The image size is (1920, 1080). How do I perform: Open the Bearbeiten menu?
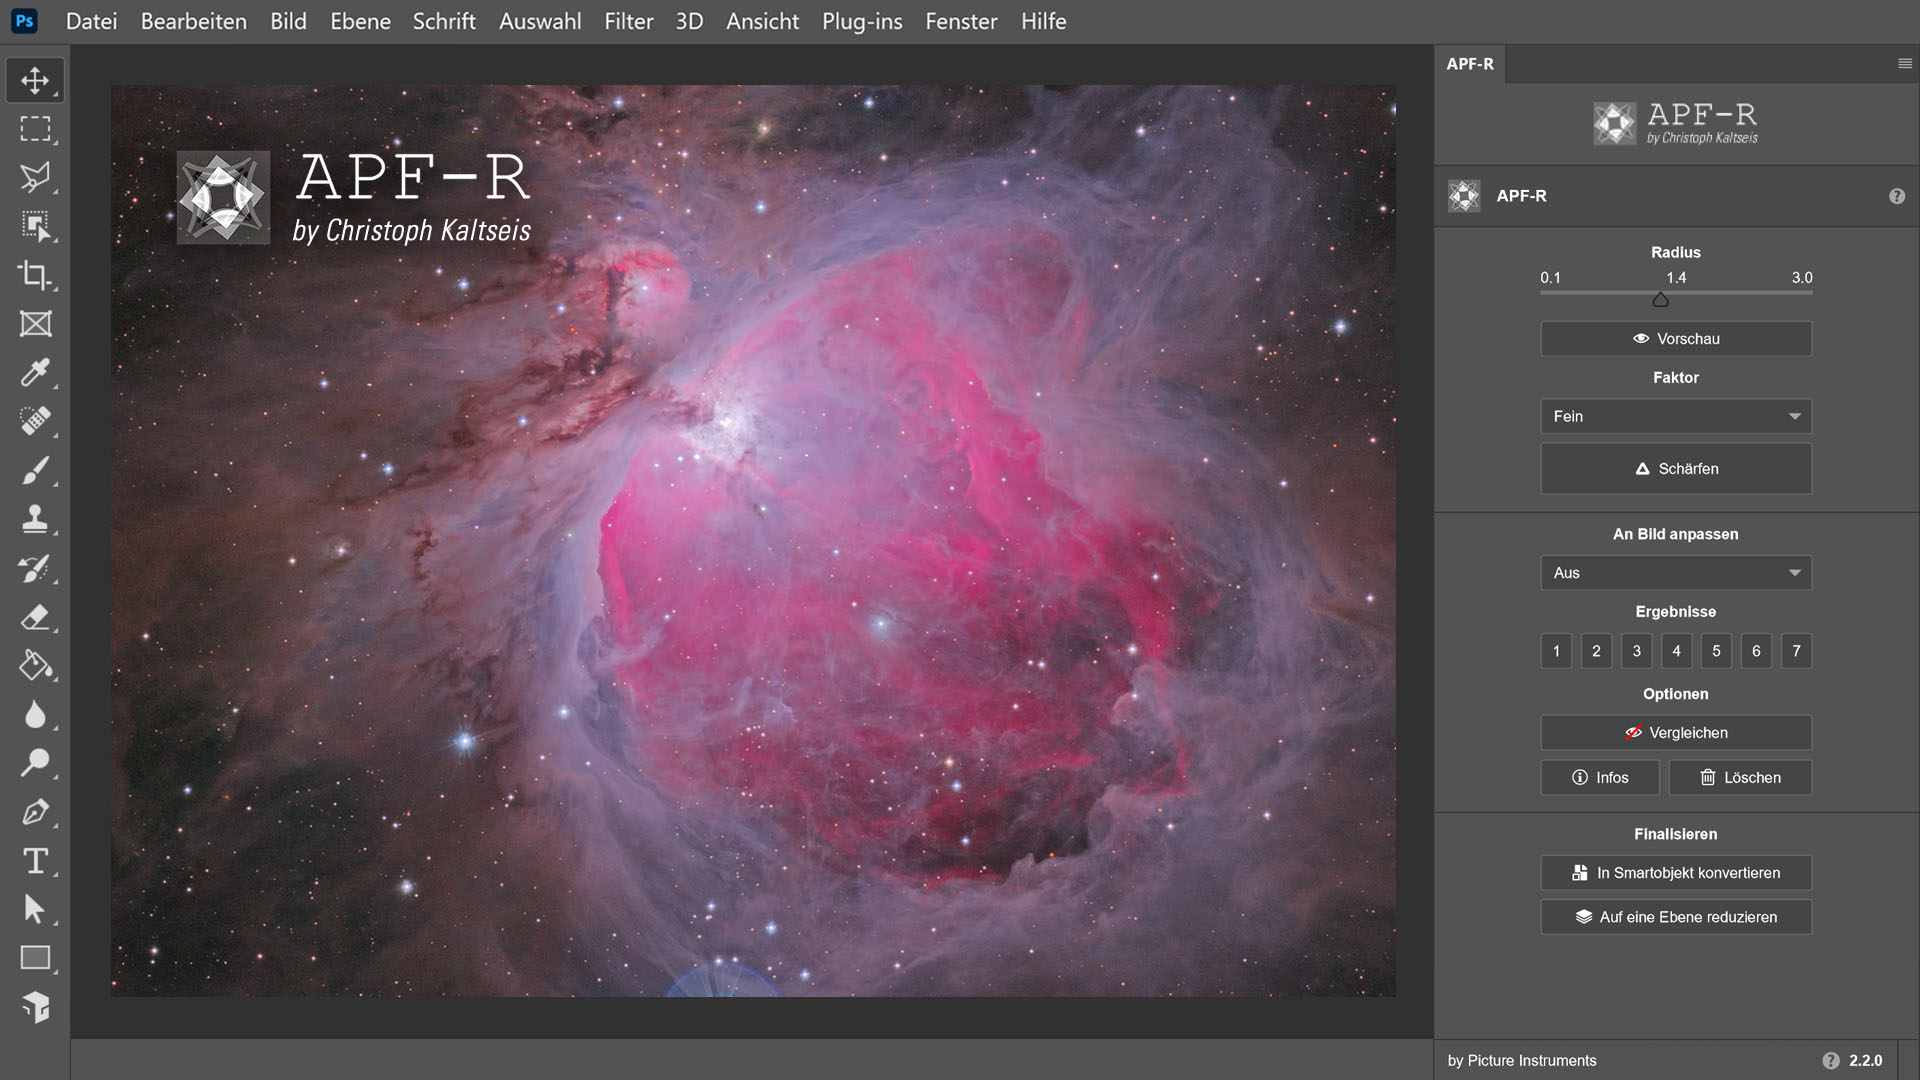pyautogui.click(x=194, y=21)
